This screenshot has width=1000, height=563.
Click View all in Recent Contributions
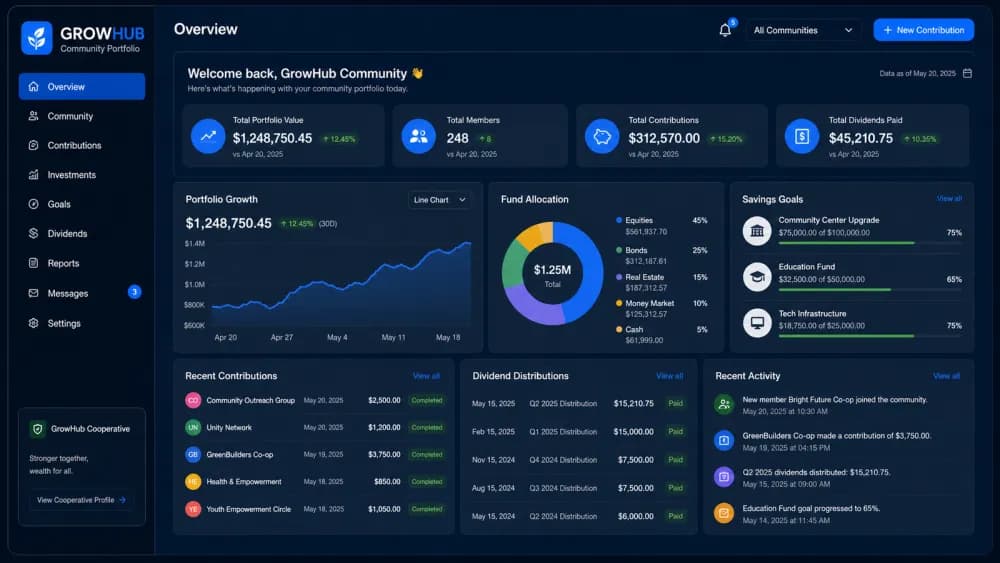coord(426,376)
